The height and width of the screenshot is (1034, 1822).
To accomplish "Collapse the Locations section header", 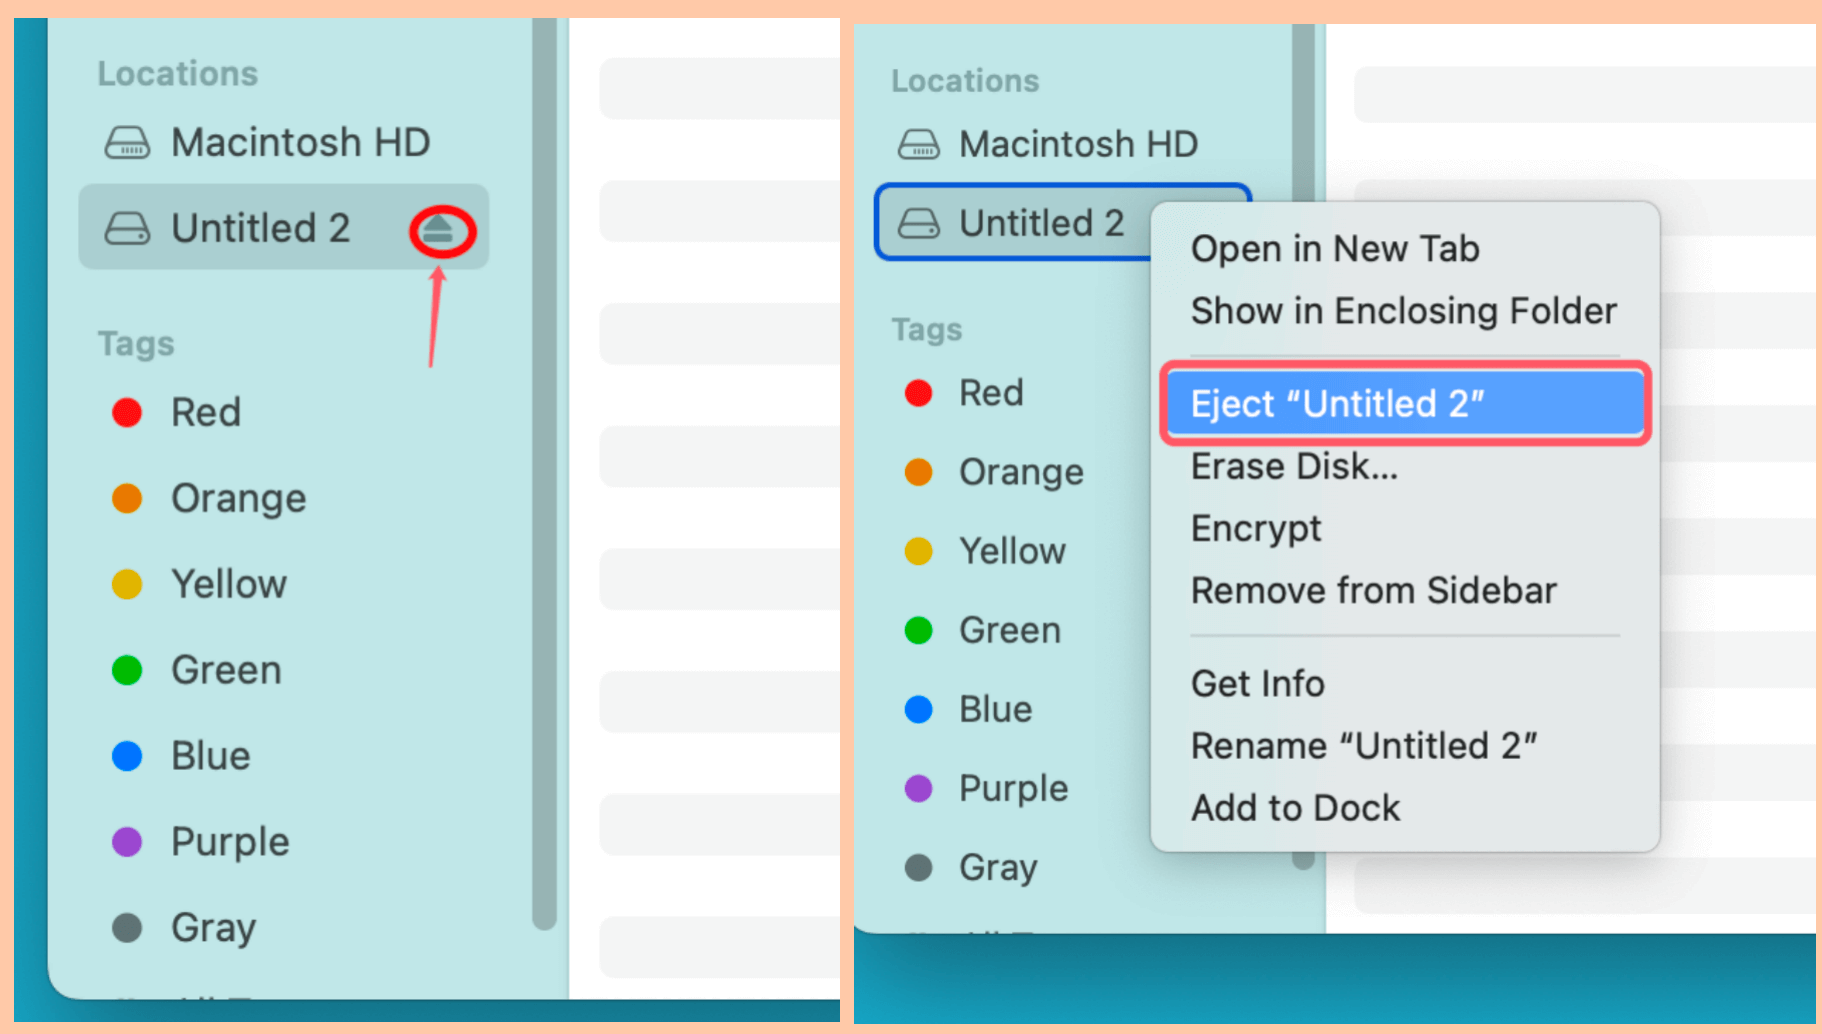I will point(177,72).
